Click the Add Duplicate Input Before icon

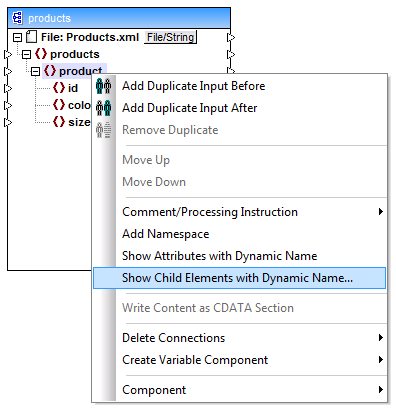pyautogui.click(x=103, y=86)
